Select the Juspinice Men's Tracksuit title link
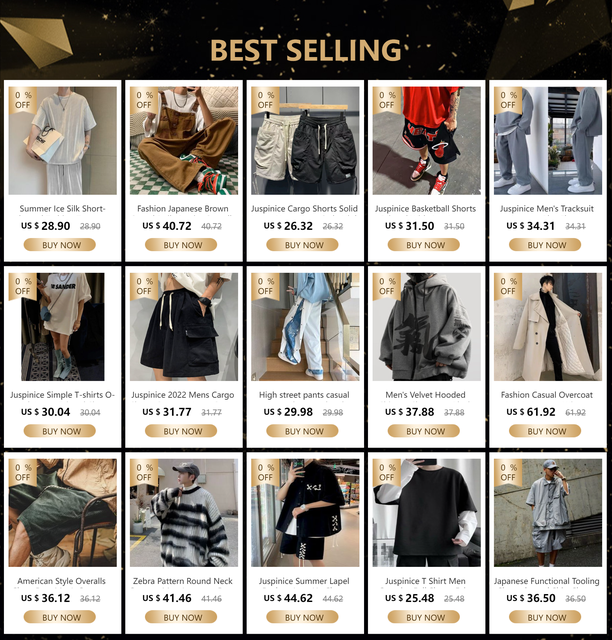Screen dimensions: 612x640 pyautogui.click(x=547, y=209)
